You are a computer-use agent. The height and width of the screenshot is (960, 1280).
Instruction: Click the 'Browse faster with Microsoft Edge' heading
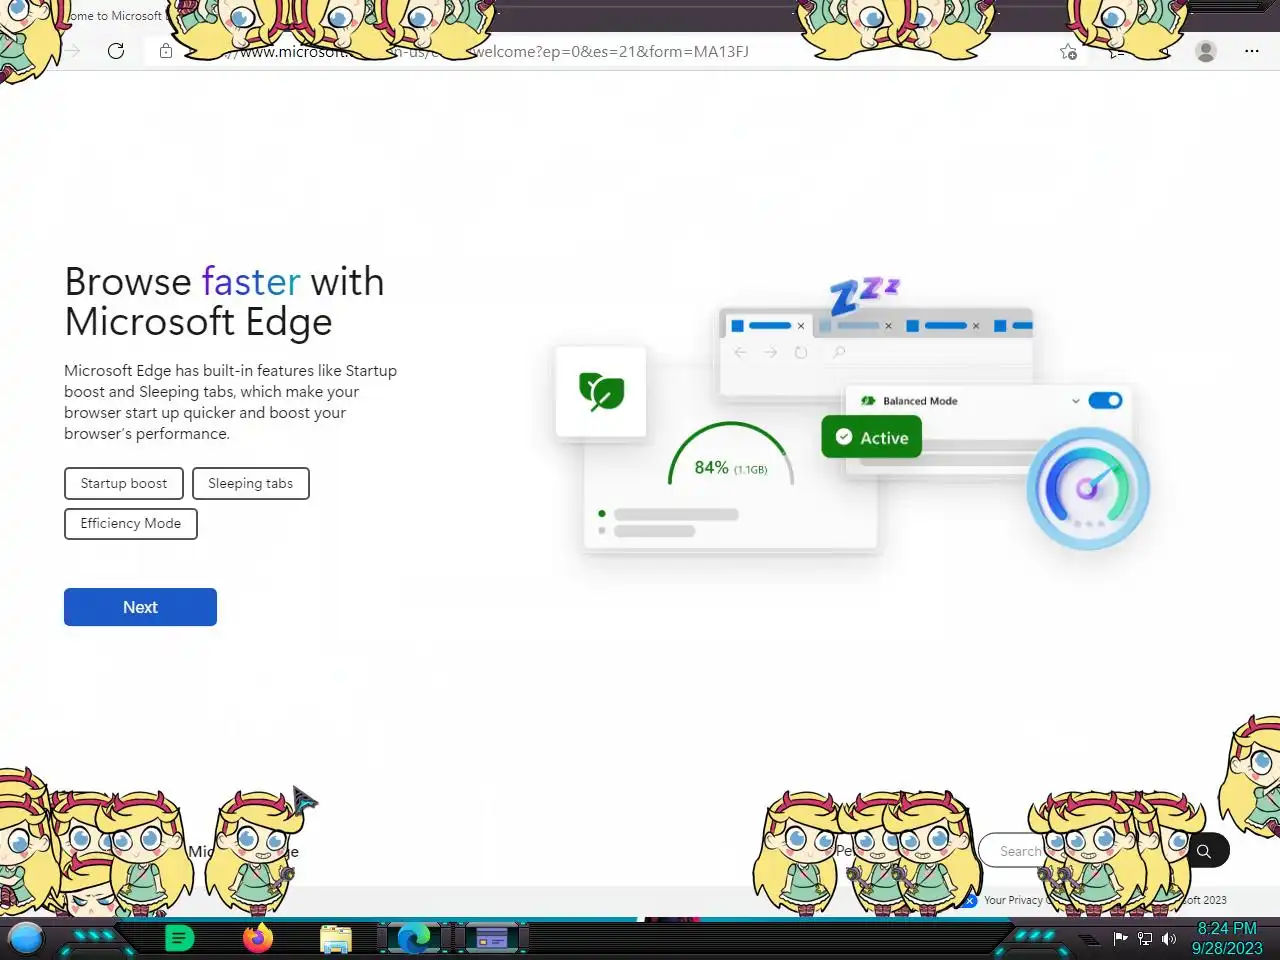(224, 302)
